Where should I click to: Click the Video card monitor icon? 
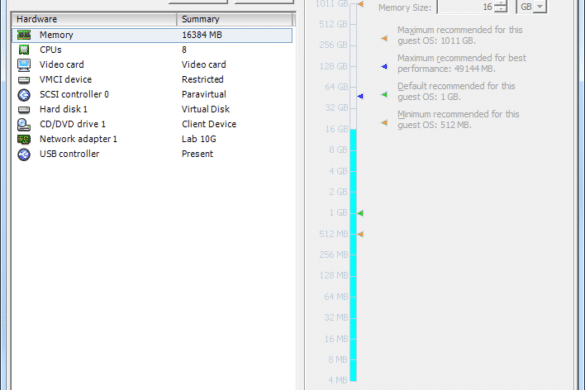(24, 65)
